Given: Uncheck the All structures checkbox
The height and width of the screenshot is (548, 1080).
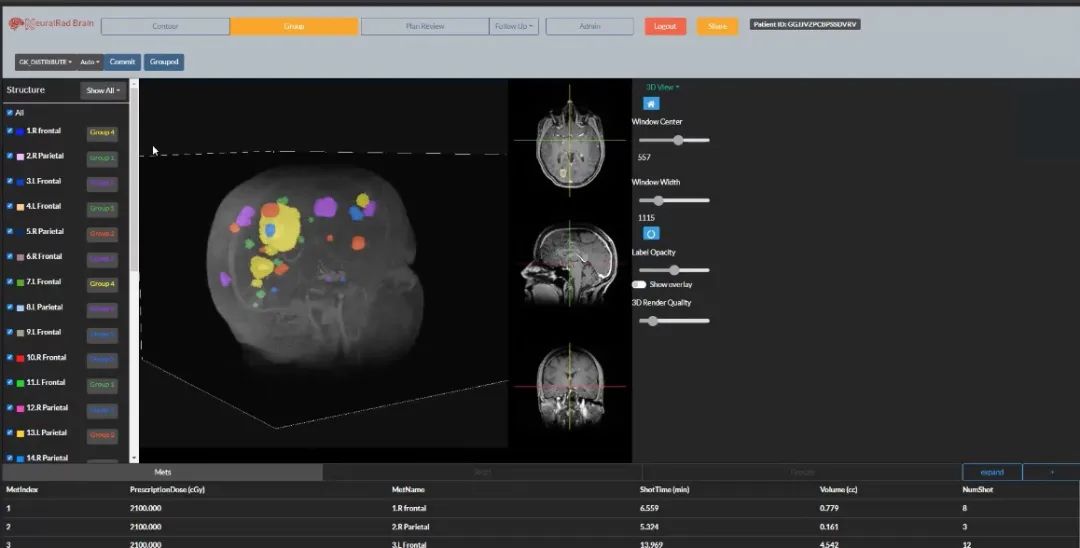Looking at the screenshot, I should 9,112.
